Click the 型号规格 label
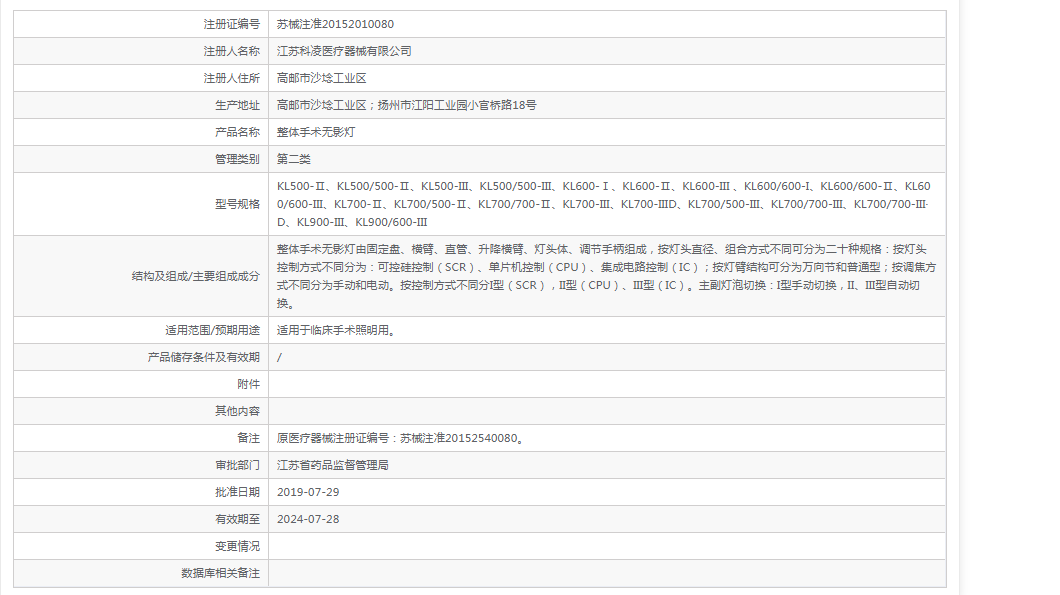 [237, 204]
